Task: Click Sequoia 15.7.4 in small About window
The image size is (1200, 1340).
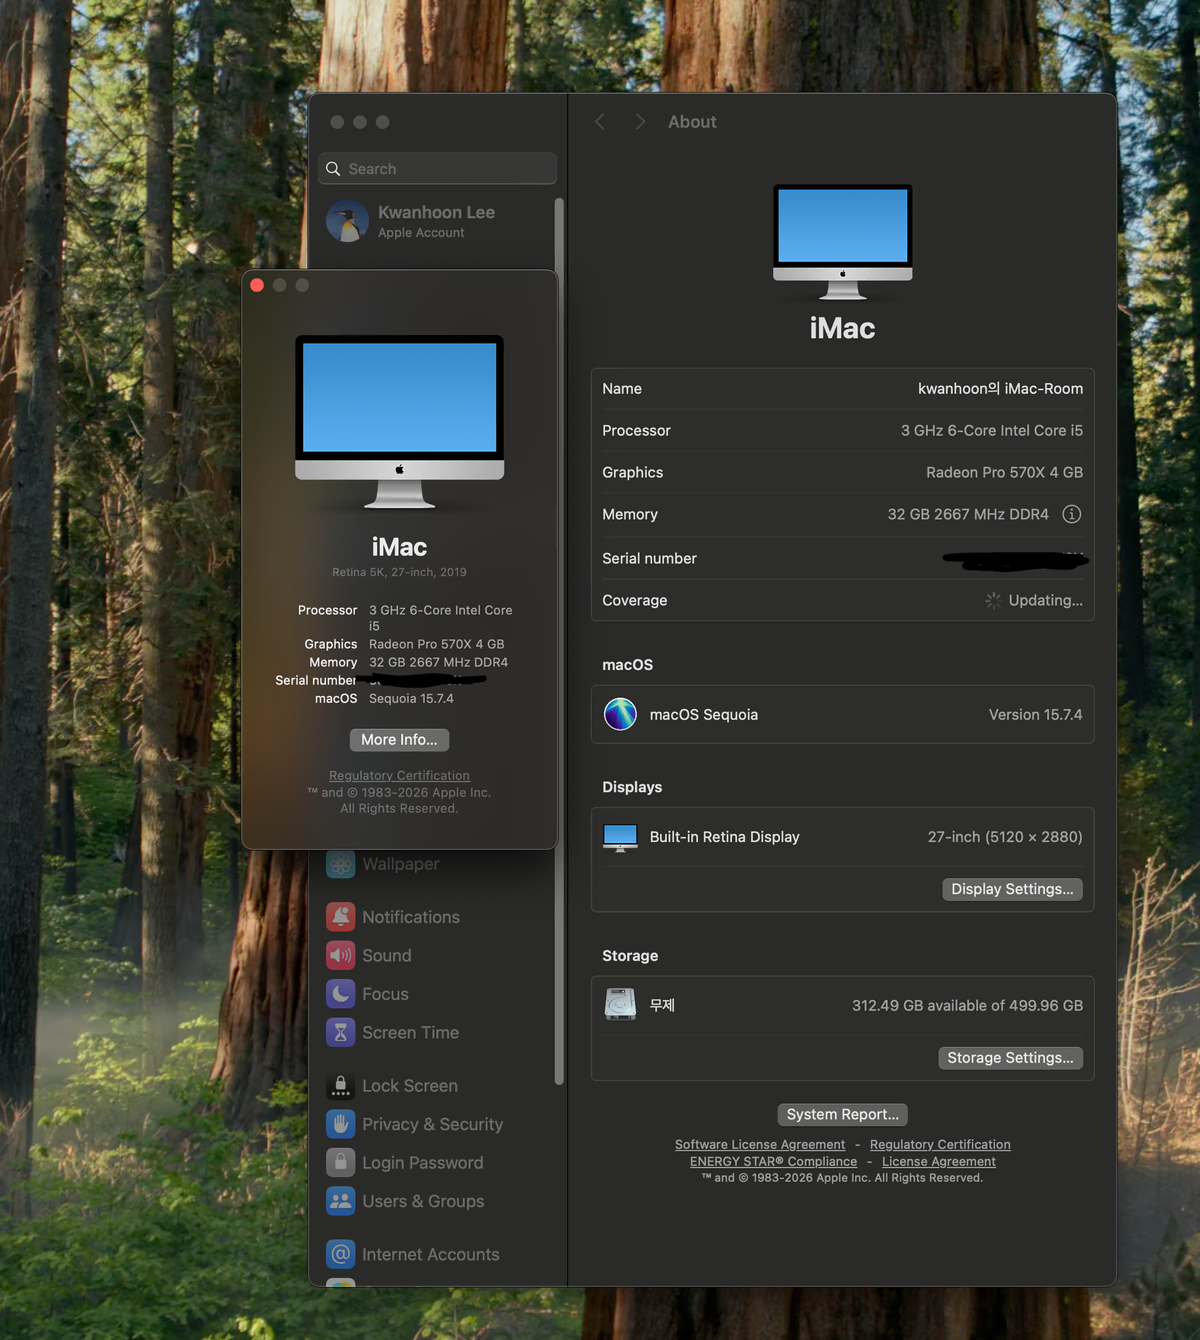Action: pyautogui.click(x=411, y=698)
